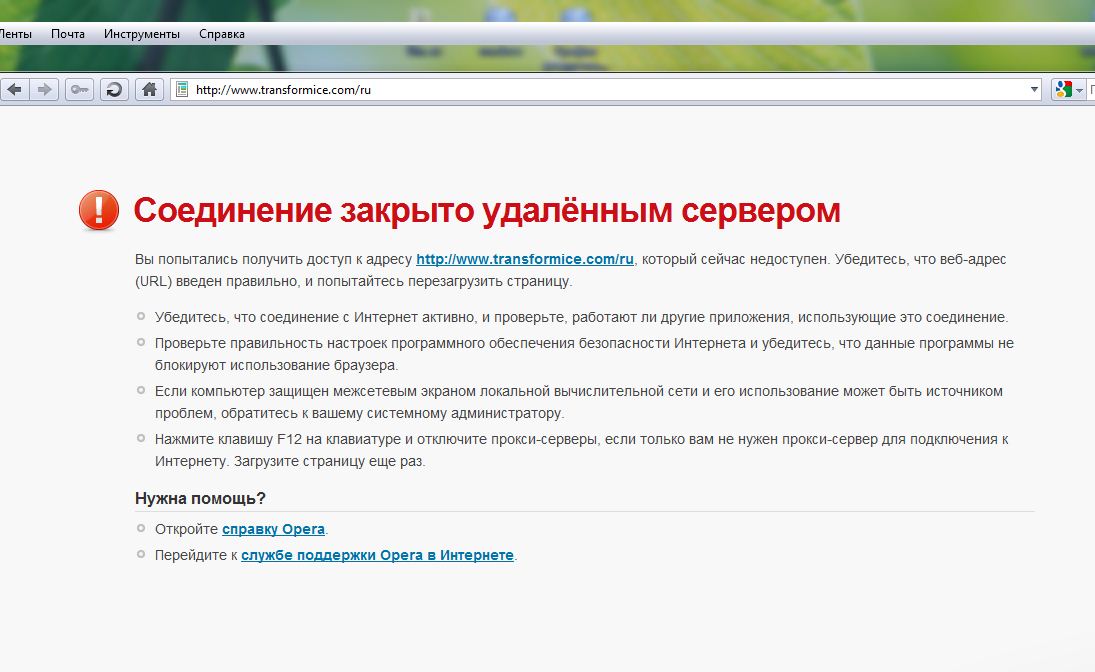Open the Ленты menu
Screen dimensions: 1095x672
click(x=15, y=34)
